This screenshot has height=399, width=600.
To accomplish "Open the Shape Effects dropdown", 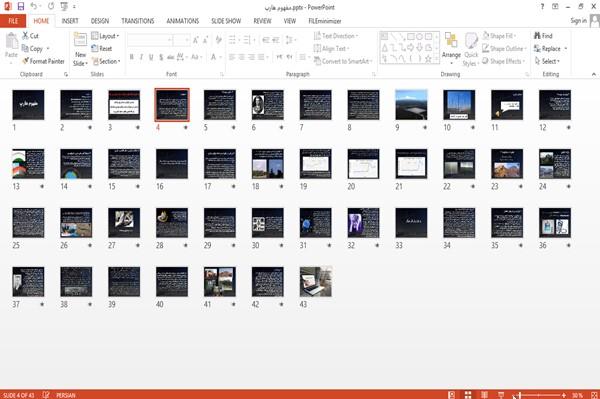I will coord(503,61).
